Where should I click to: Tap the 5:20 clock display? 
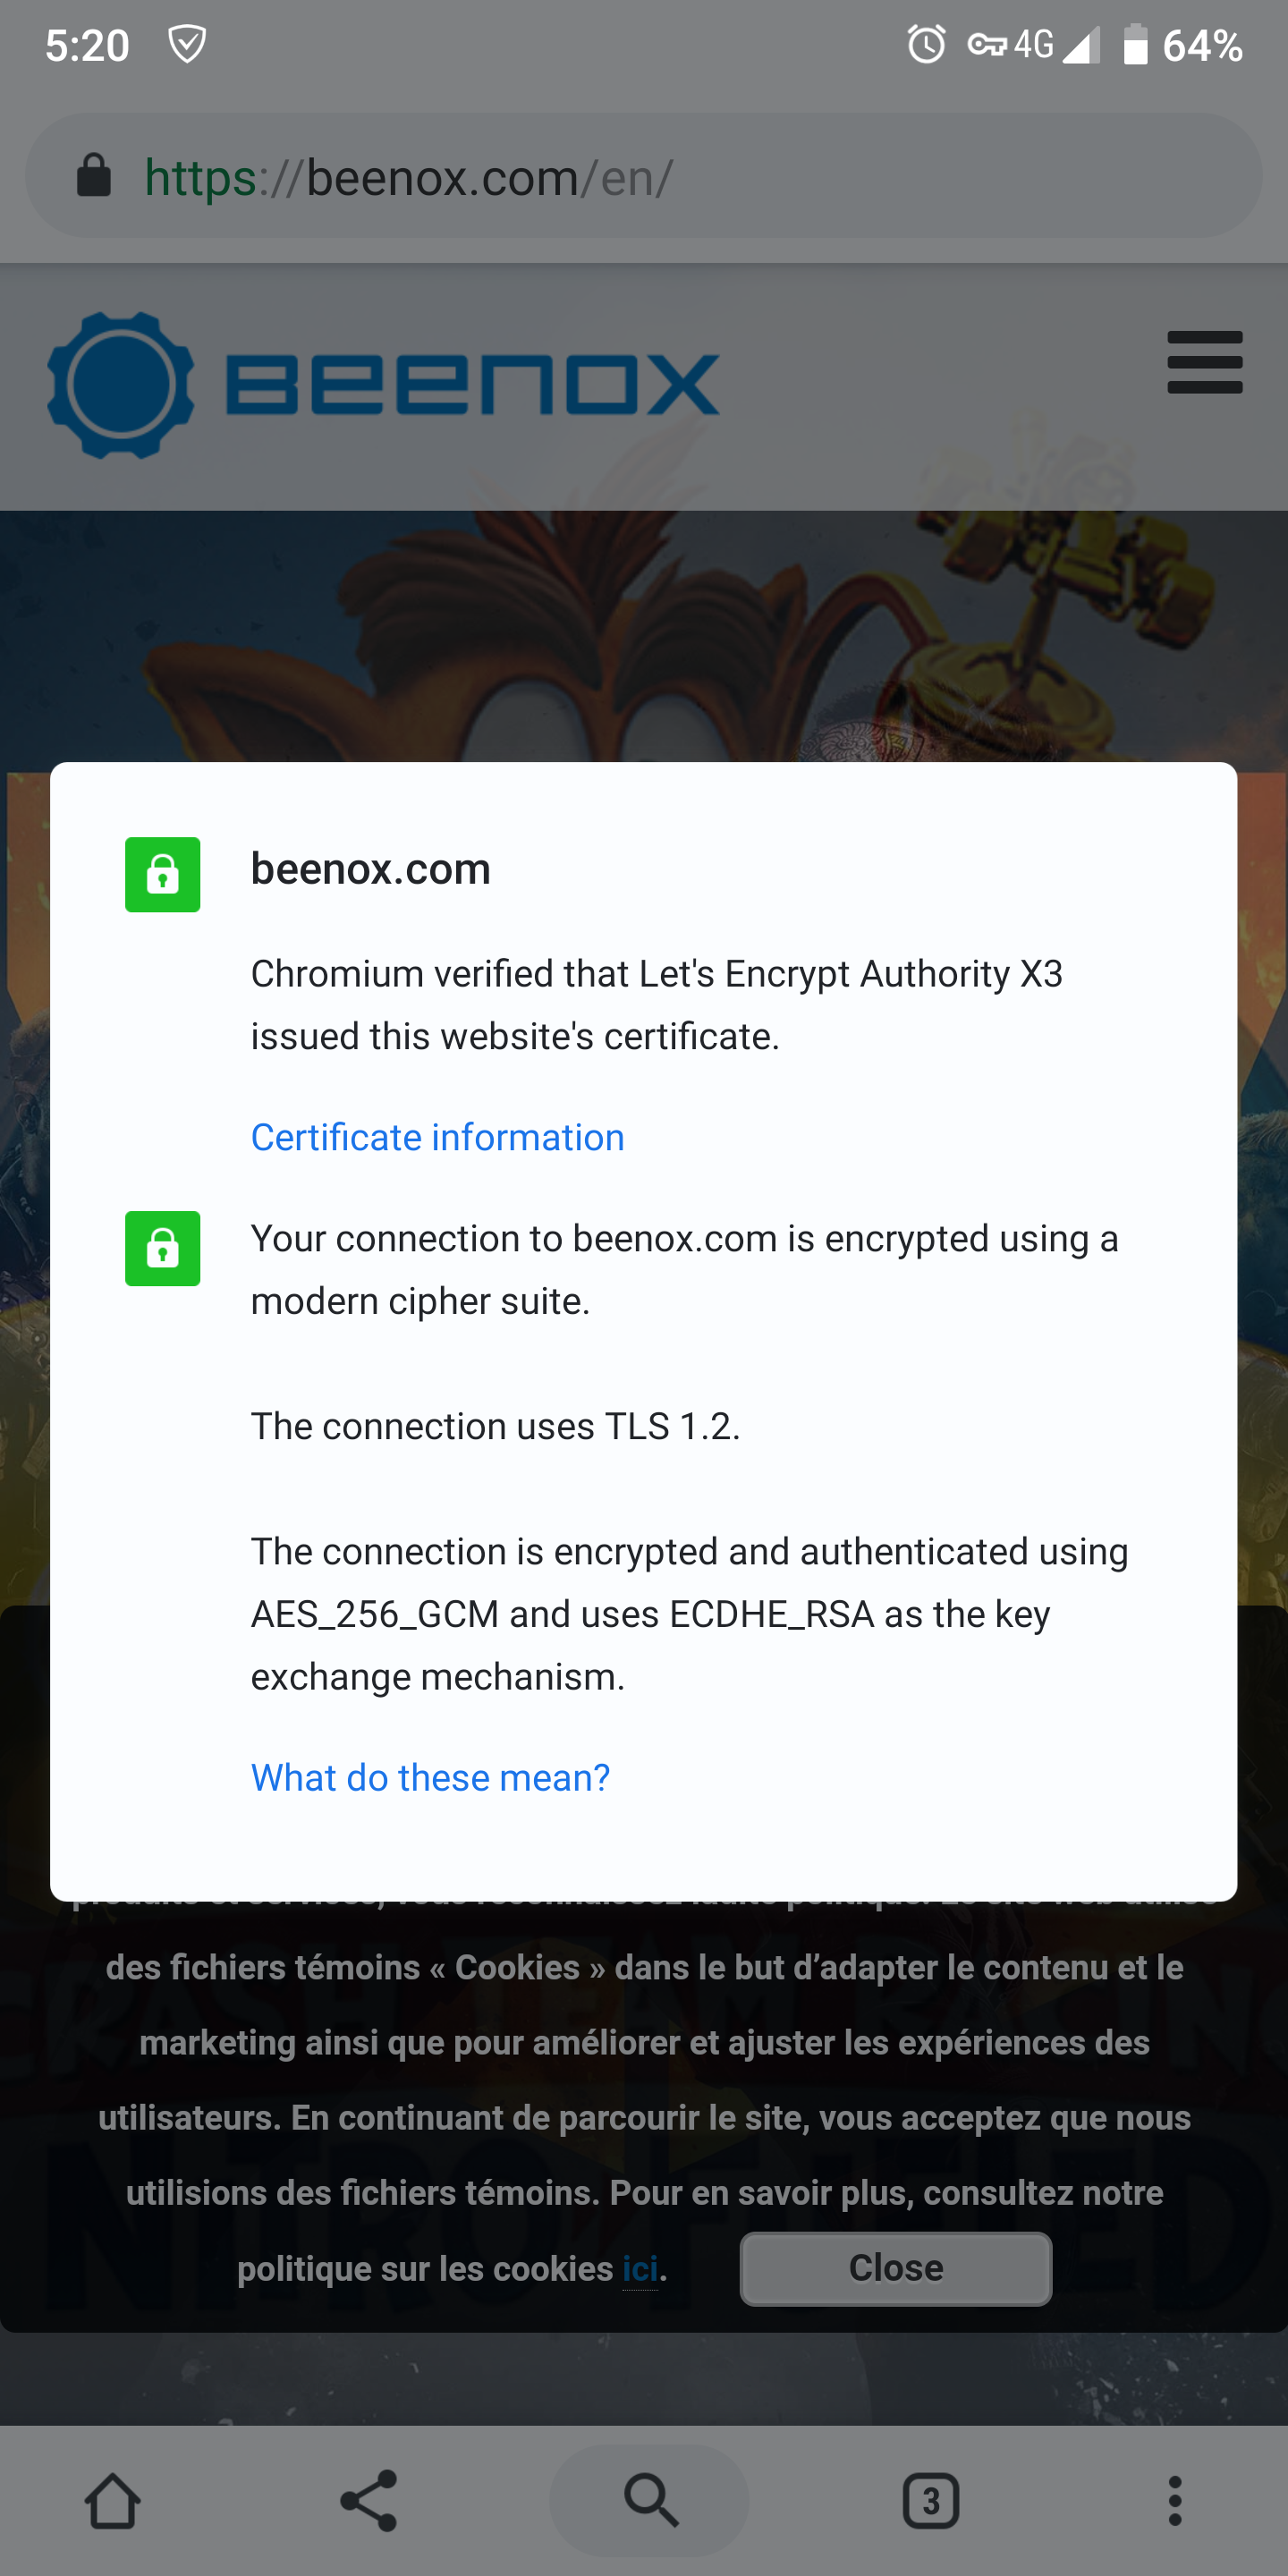(86, 44)
